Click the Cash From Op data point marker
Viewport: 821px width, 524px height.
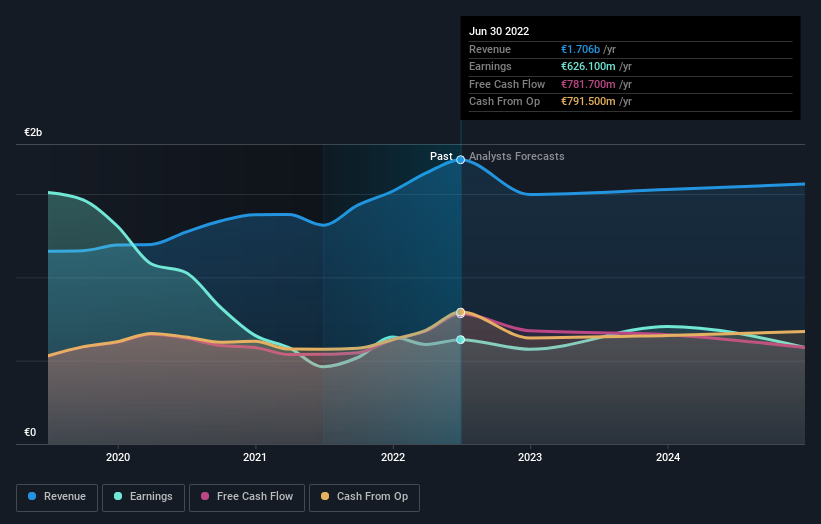[x=460, y=312]
